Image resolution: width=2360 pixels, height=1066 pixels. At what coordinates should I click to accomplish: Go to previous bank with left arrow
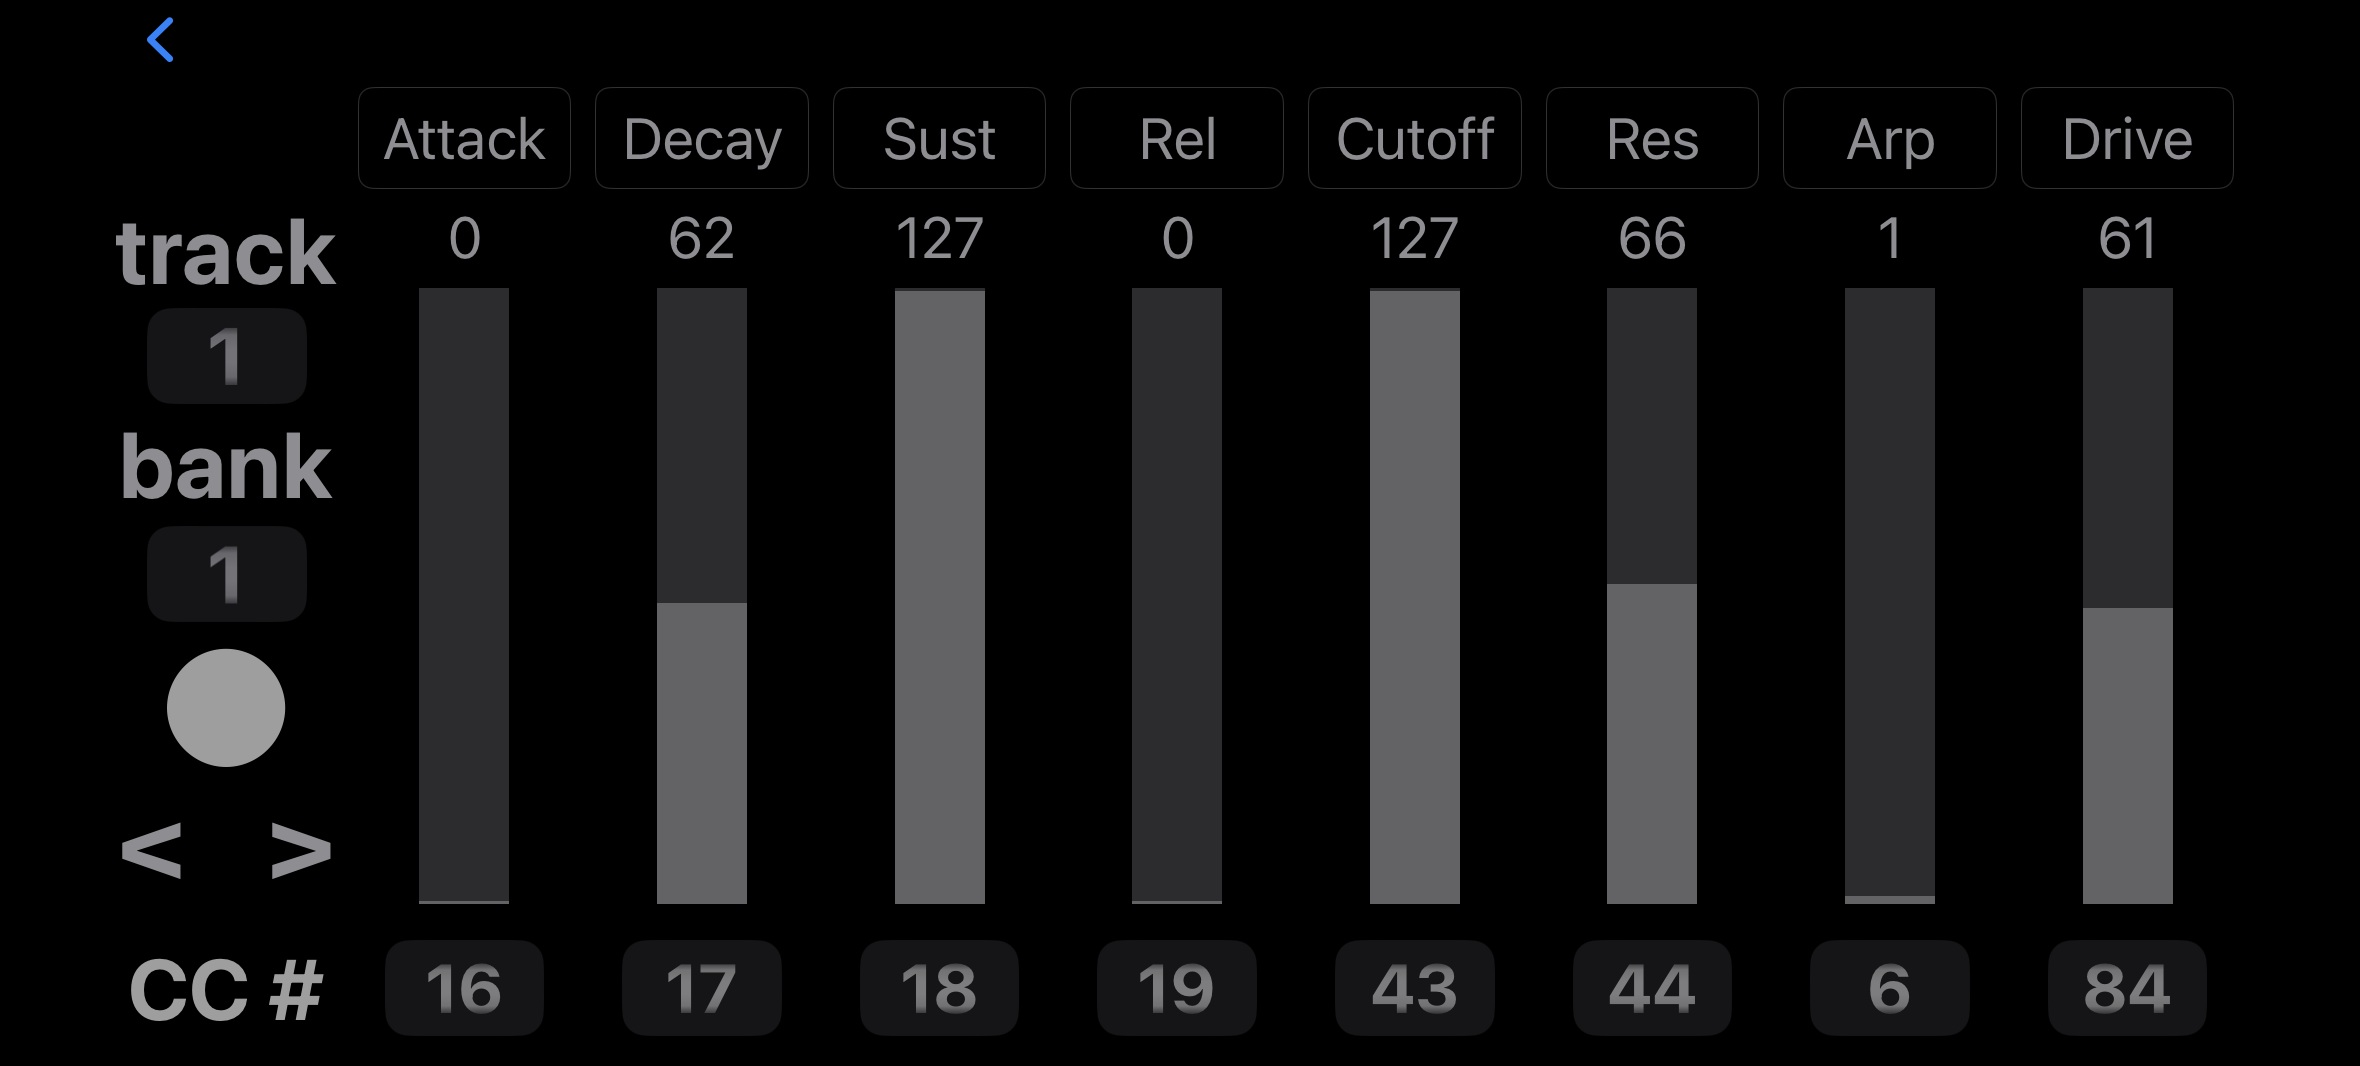pos(152,851)
